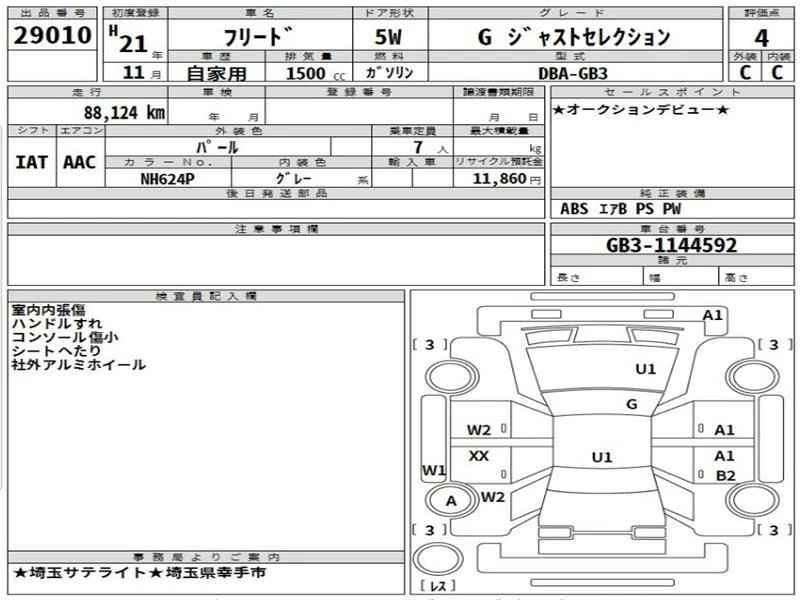Select recycle deposit 11,860円
Viewport: 800px width, 600px height.
[x=507, y=179]
